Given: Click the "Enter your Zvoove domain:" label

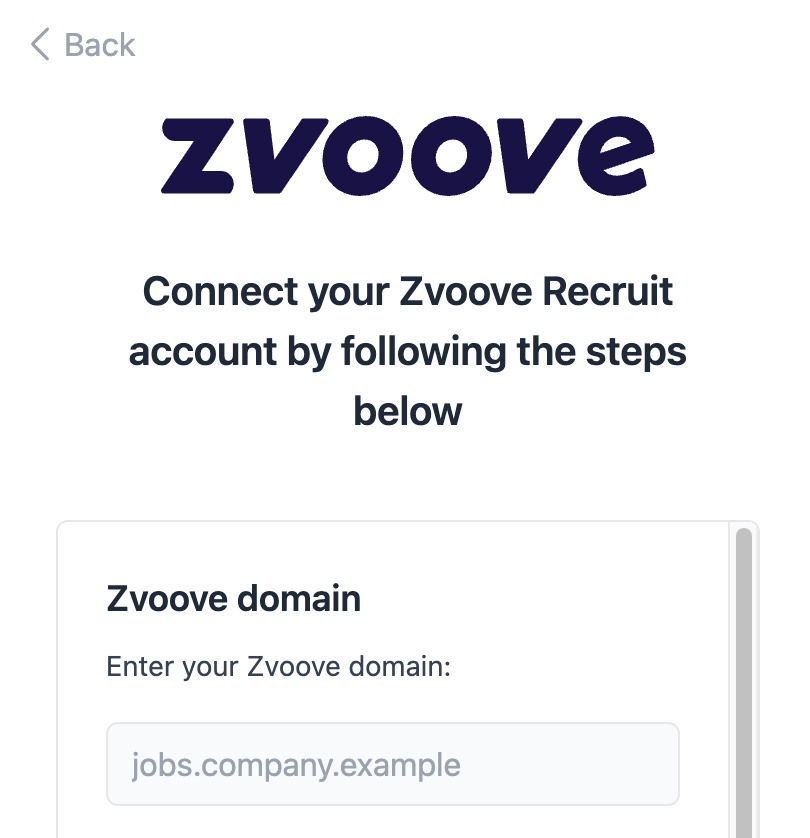Looking at the screenshot, I should 279,666.
